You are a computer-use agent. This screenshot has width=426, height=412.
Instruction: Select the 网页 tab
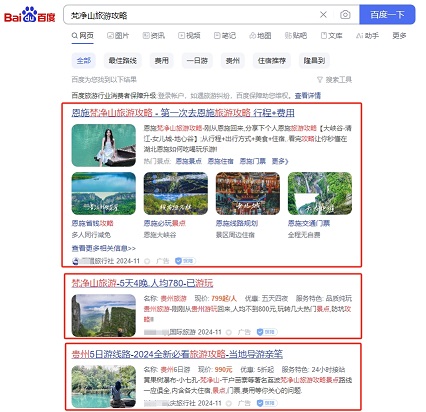[83, 35]
